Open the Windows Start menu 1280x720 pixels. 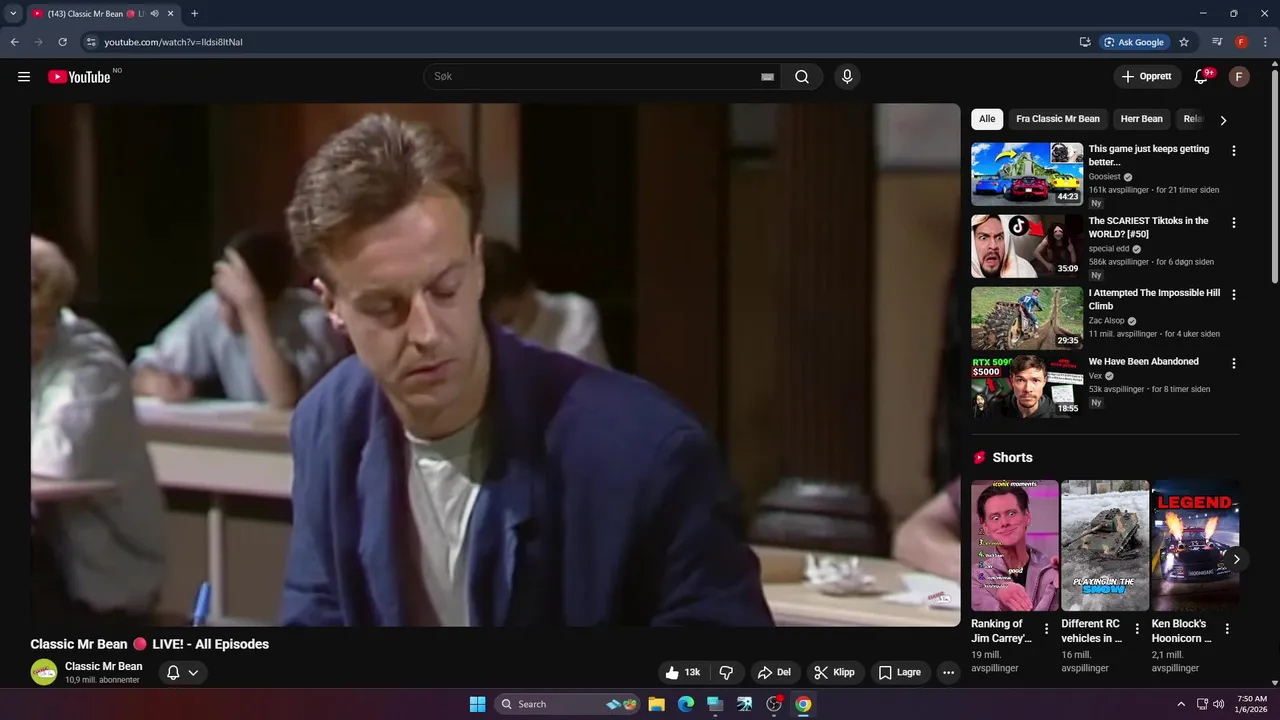(x=478, y=704)
